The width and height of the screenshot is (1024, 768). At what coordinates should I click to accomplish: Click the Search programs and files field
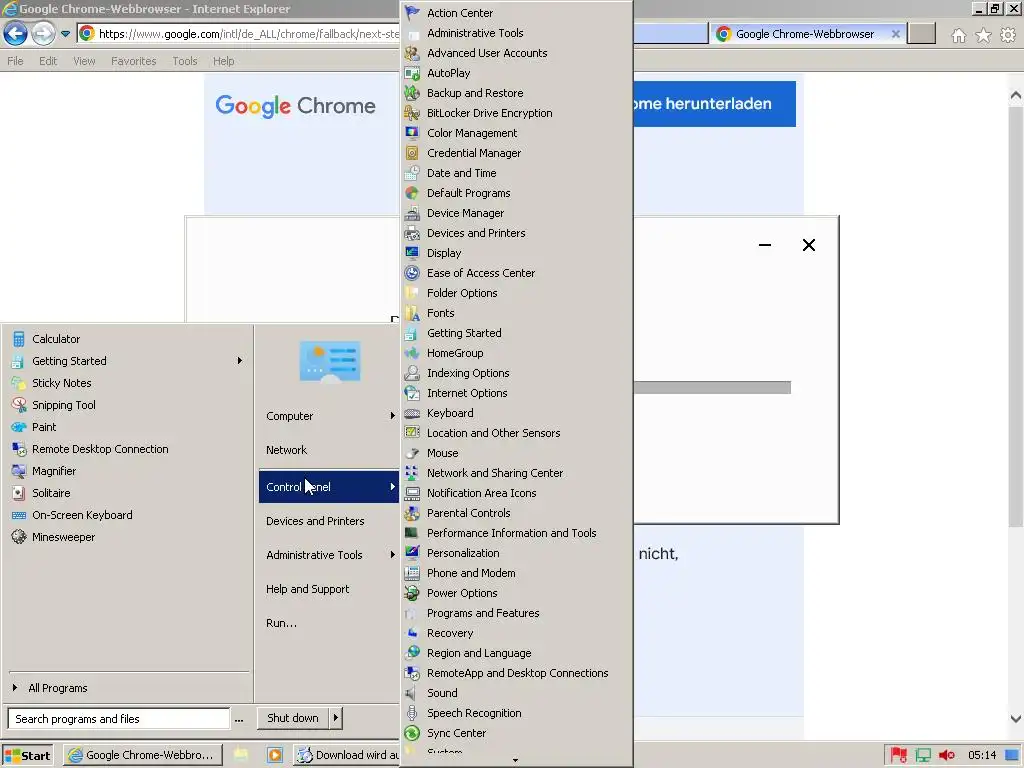(x=118, y=718)
